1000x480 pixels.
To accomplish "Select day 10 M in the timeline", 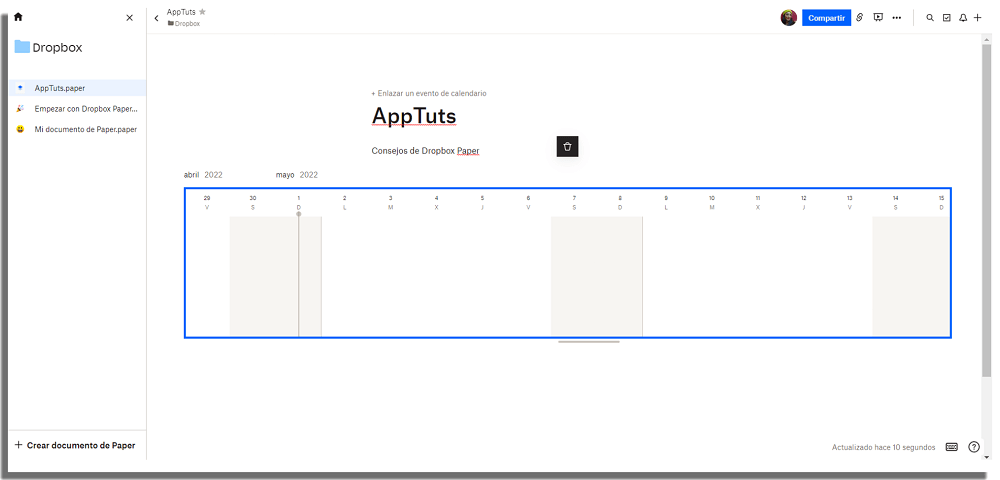I will (x=712, y=203).
